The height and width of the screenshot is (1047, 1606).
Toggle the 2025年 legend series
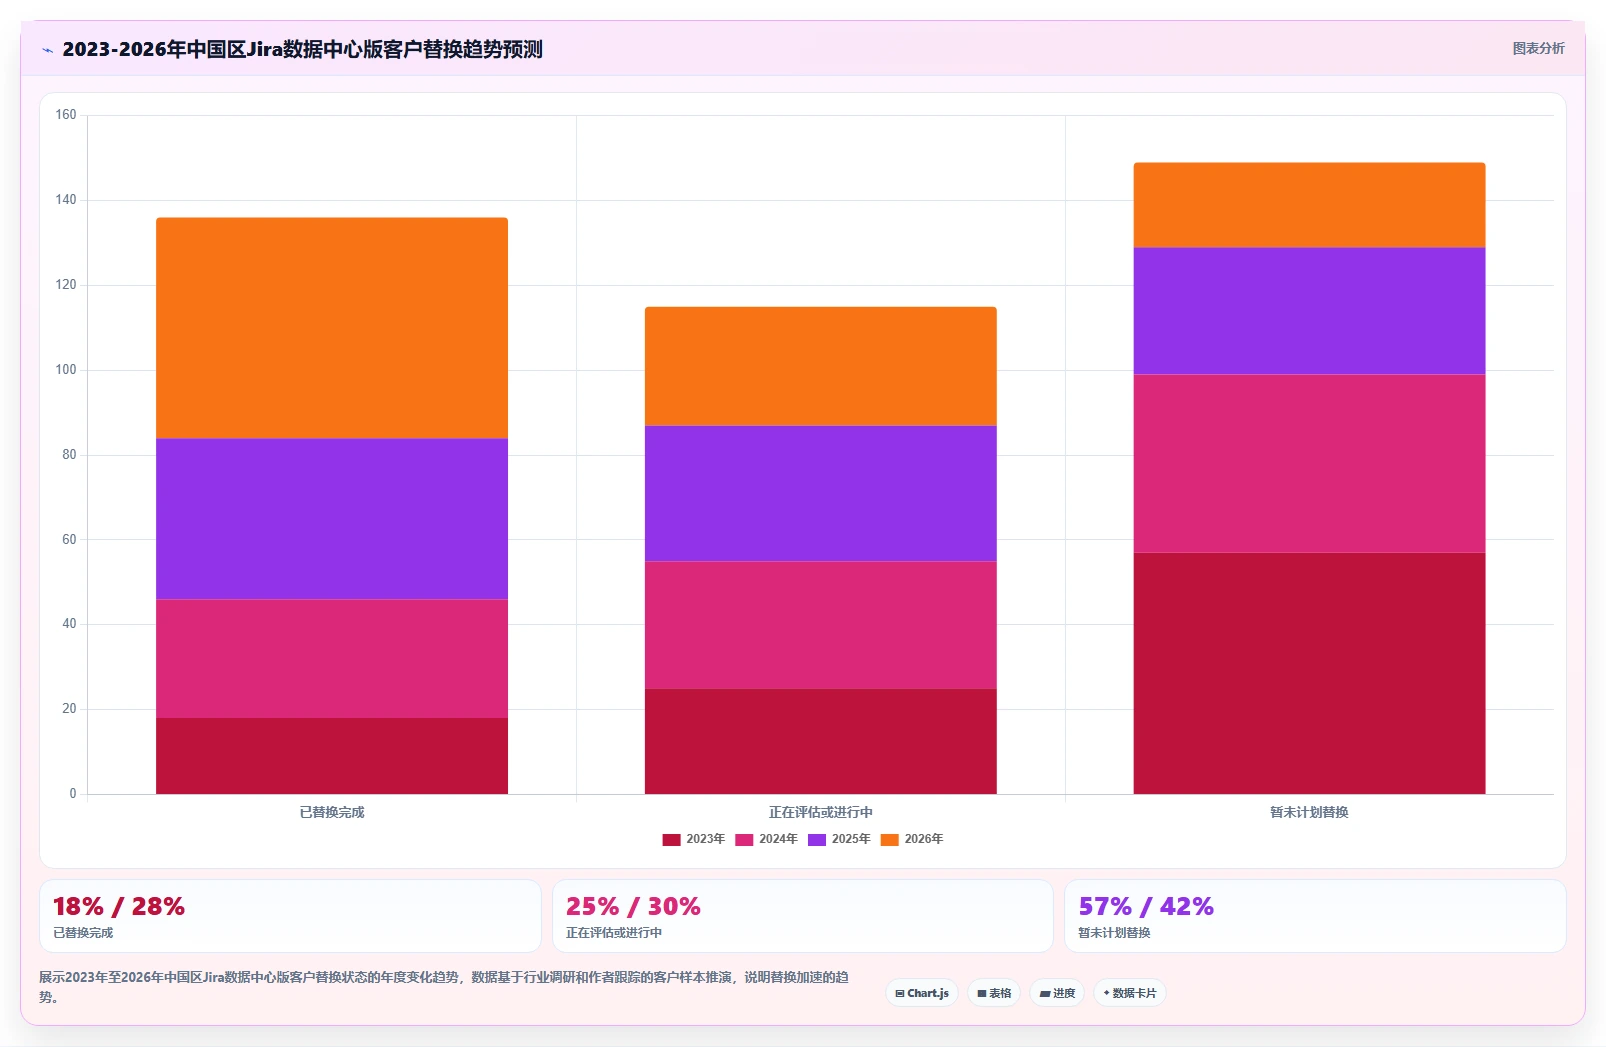(x=839, y=839)
